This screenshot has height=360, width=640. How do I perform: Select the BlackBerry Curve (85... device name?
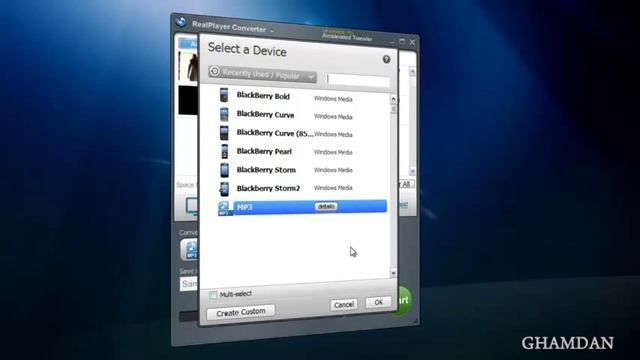coord(275,133)
